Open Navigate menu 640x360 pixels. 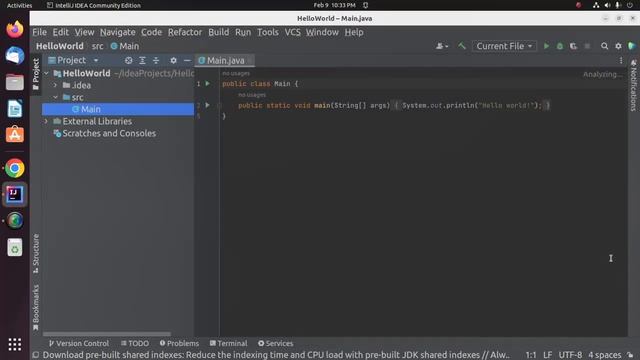(x=118, y=32)
